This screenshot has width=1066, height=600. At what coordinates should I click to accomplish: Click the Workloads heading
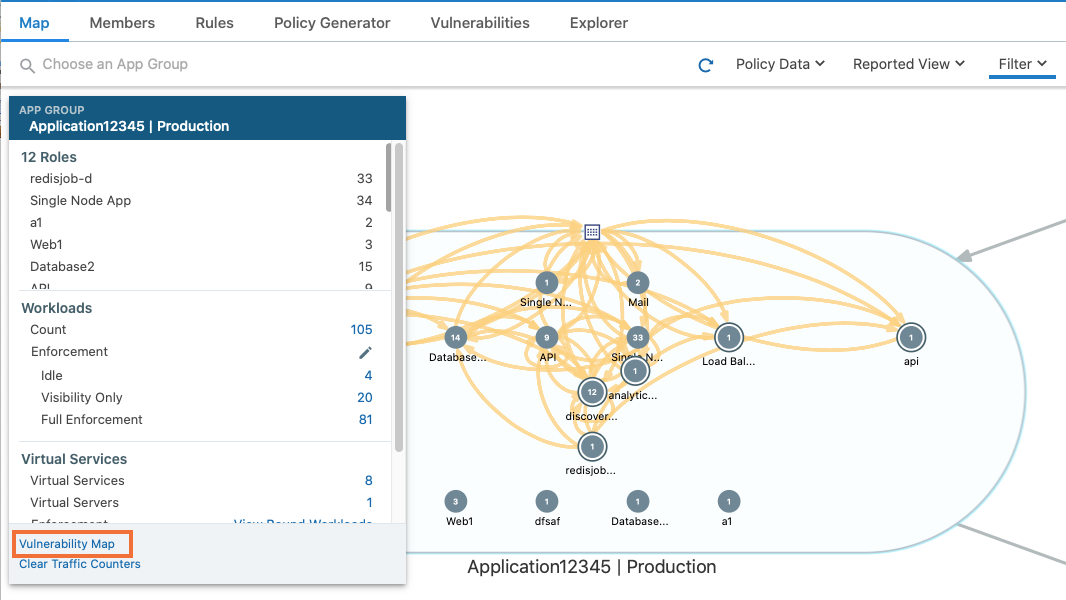click(56, 308)
